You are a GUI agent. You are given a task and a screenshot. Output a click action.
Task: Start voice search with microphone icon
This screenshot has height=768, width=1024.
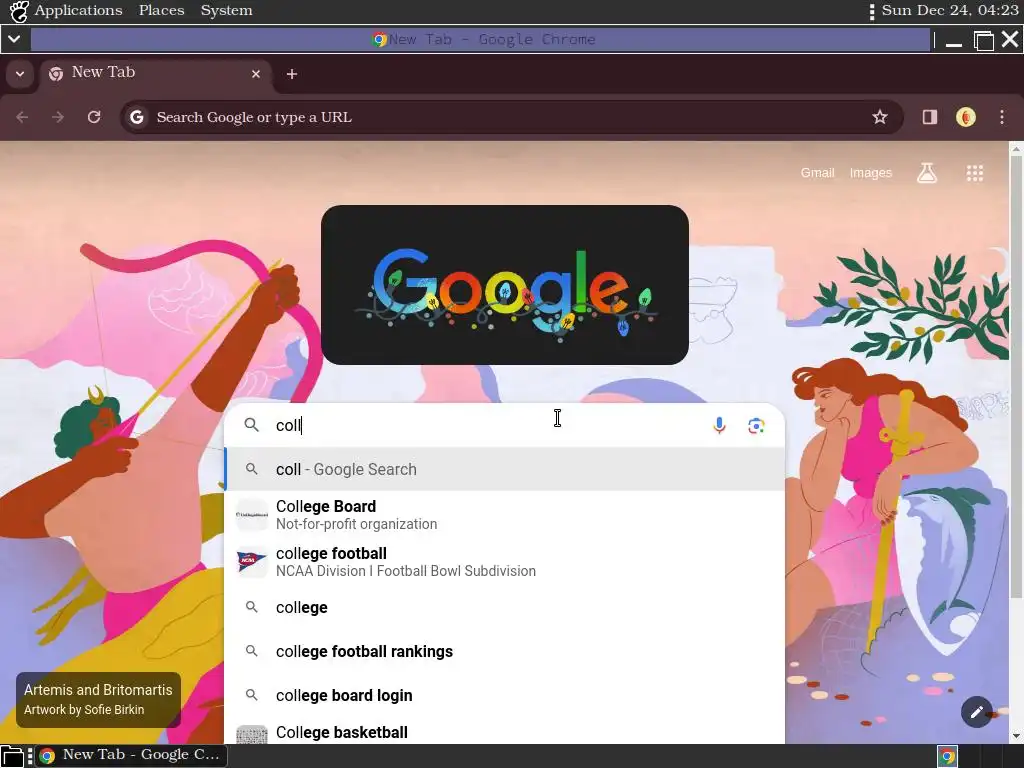pos(719,426)
